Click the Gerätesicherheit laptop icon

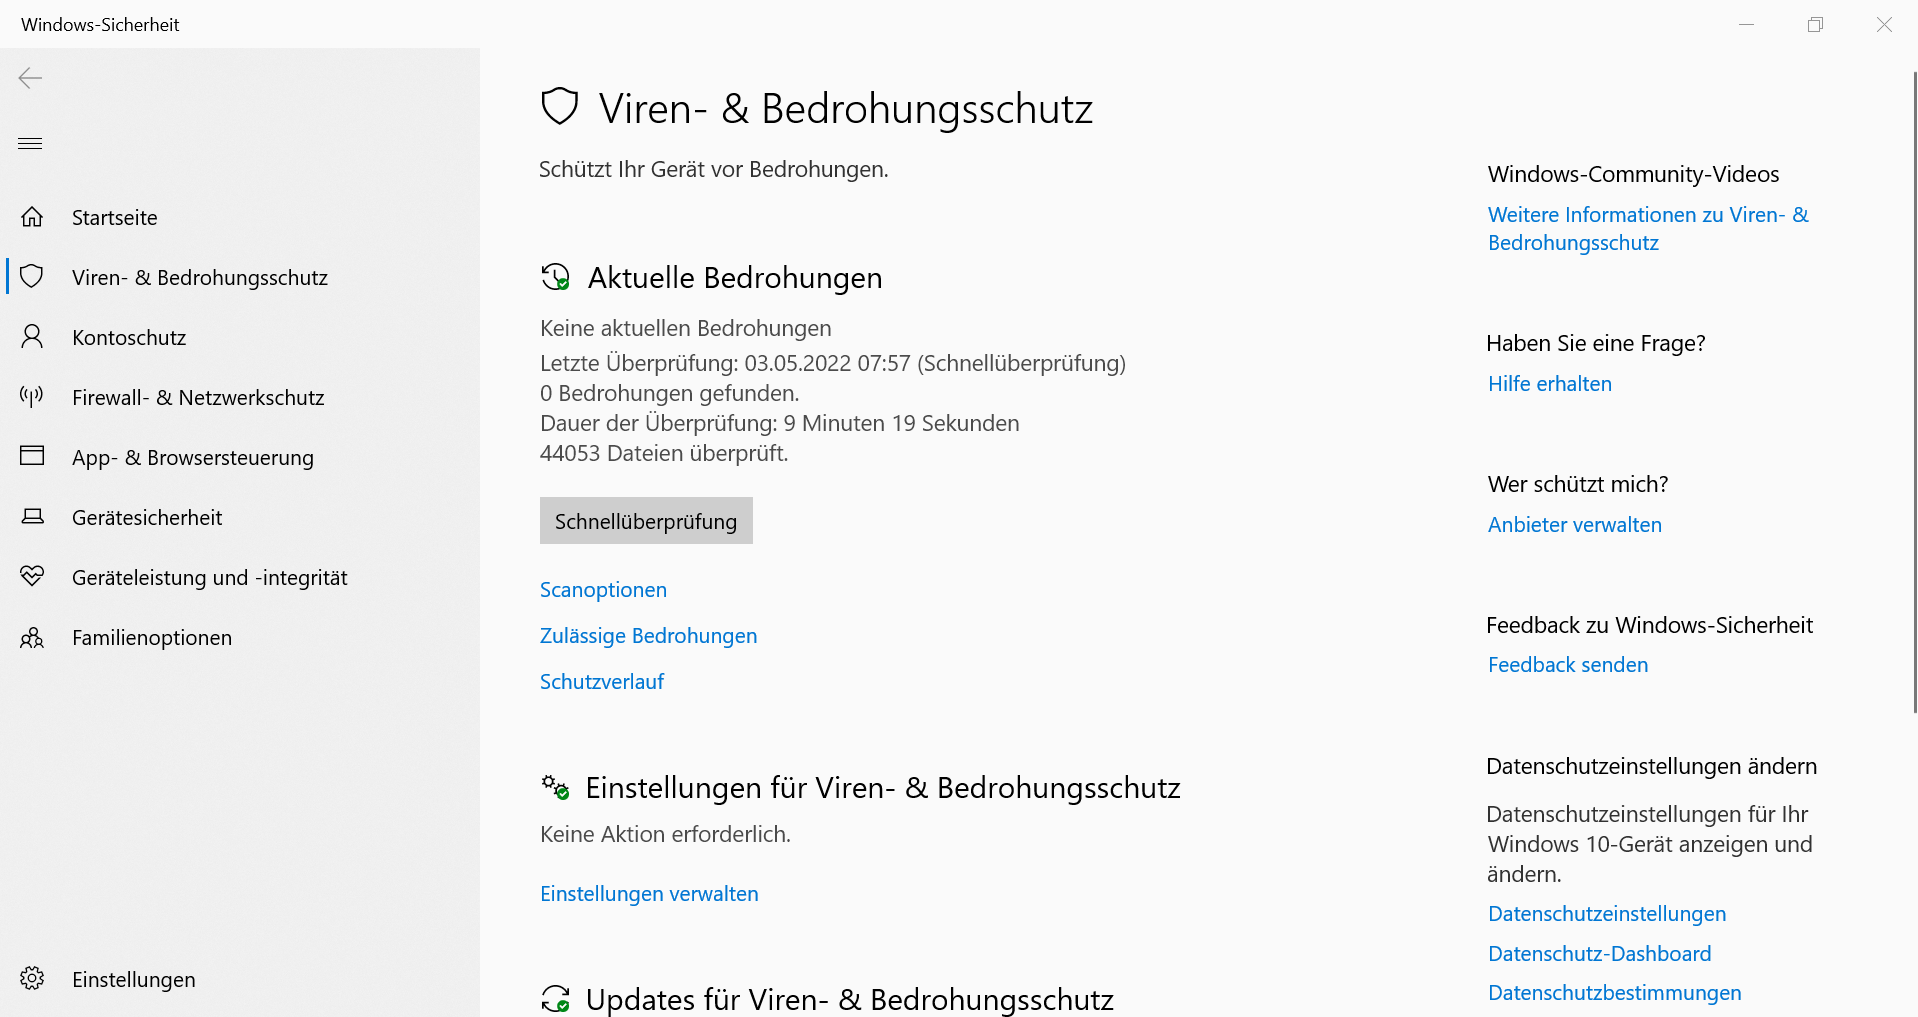(x=32, y=517)
